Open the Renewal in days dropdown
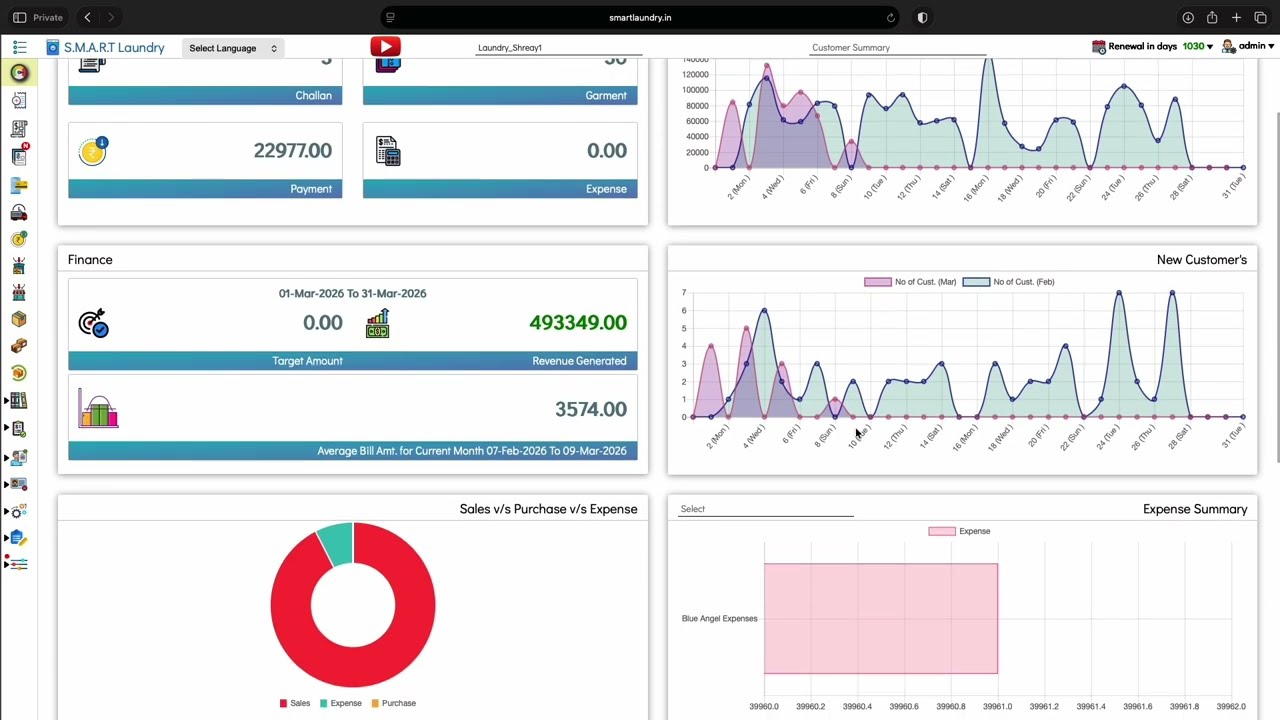Viewport: 1280px width, 720px height. click(1152, 46)
